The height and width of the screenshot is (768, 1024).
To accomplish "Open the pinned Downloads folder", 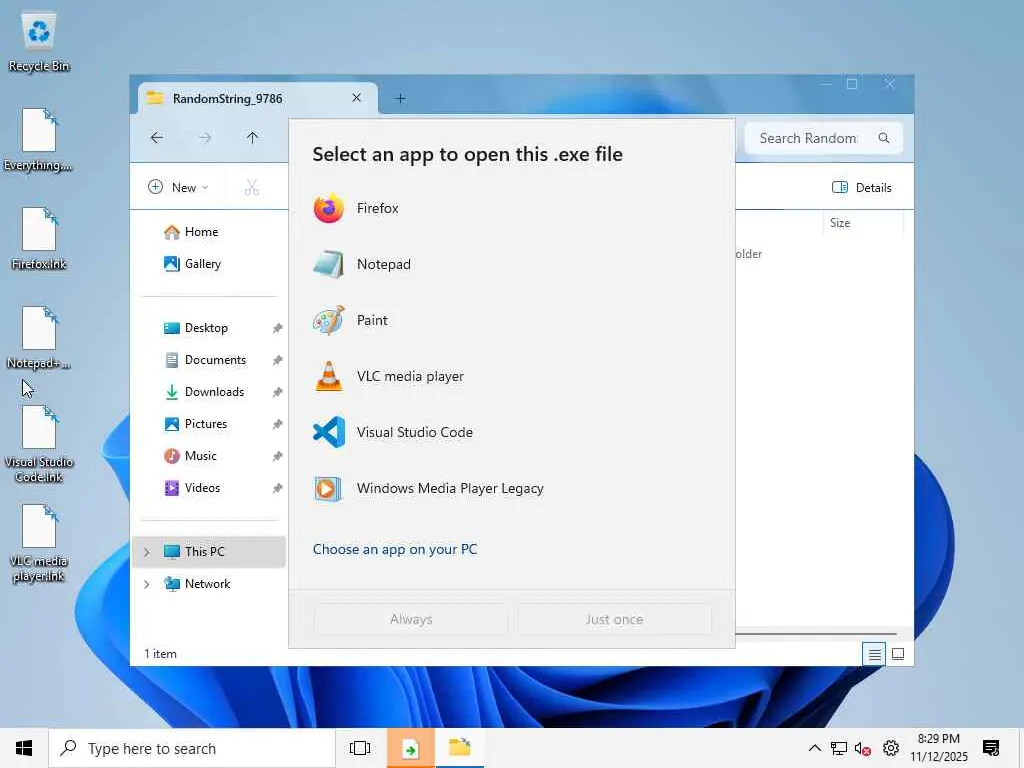I will click(x=204, y=392).
